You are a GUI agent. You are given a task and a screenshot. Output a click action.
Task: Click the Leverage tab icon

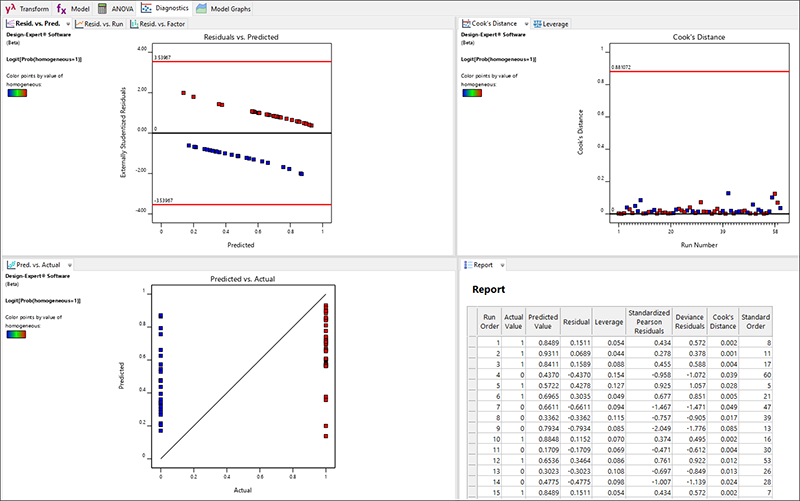tap(539, 23)
